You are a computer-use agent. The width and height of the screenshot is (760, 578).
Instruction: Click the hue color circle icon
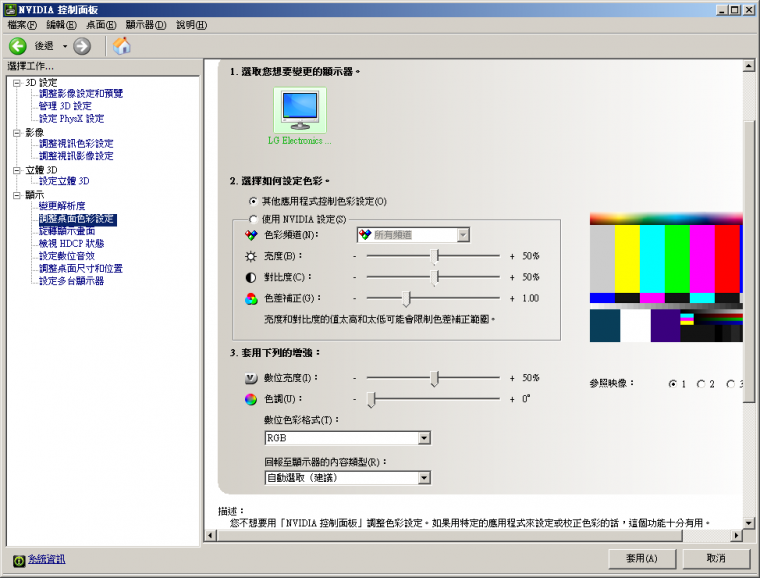coord(251,399)
